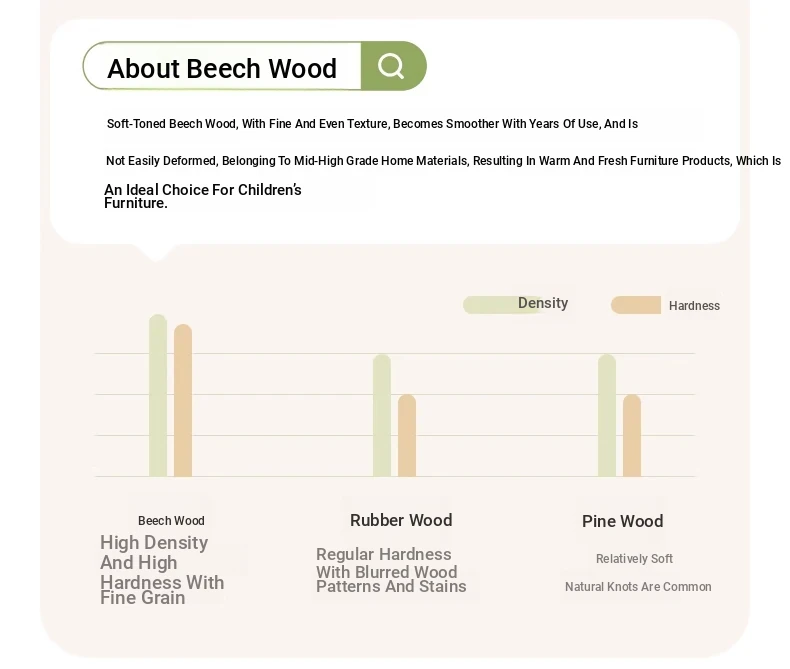Click An Ideal Choice For Children's Furniture text
790x669 pixels.
203,196
